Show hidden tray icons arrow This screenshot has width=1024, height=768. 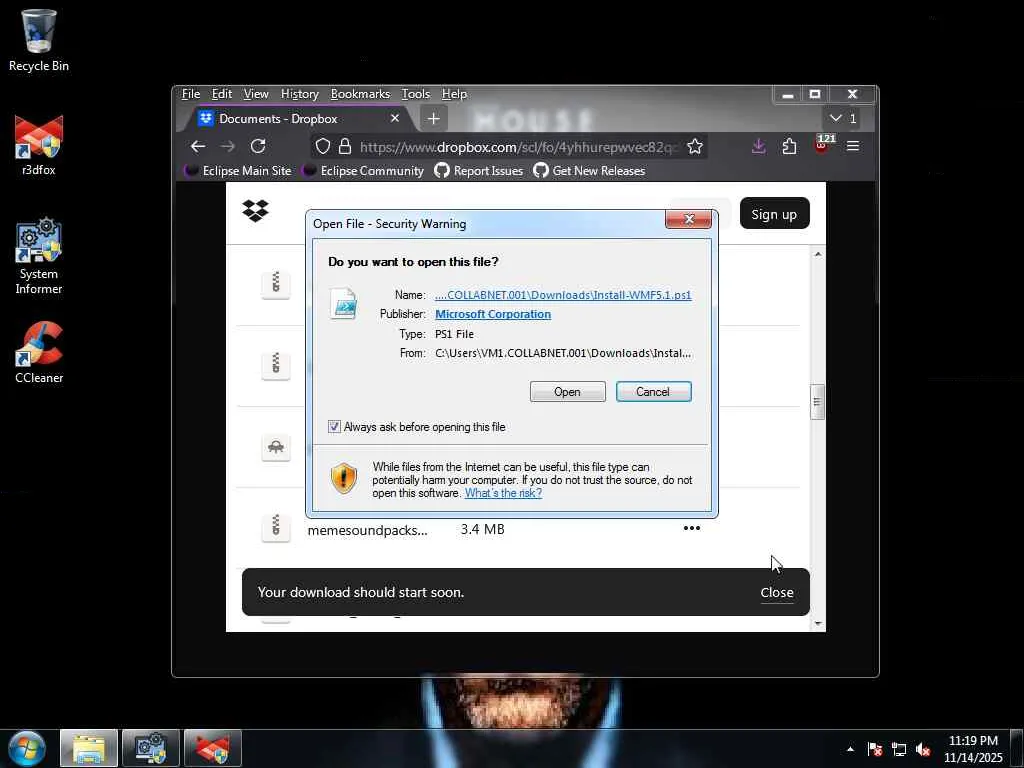coord(850,749)
